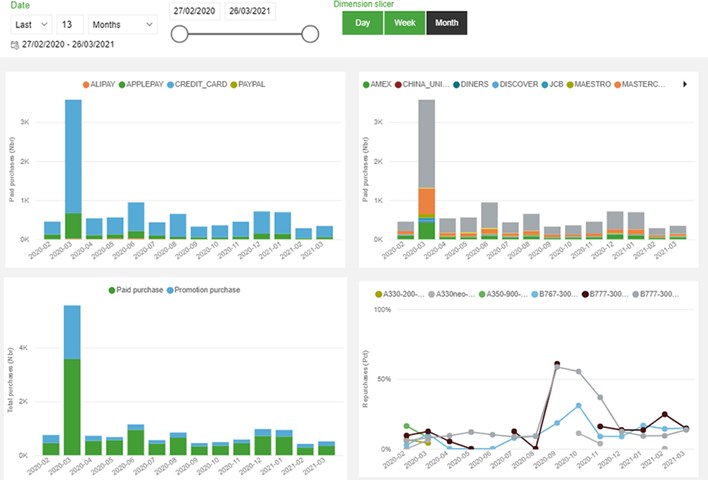Click the 2020-03 gray bar in card-type chart

427,143
